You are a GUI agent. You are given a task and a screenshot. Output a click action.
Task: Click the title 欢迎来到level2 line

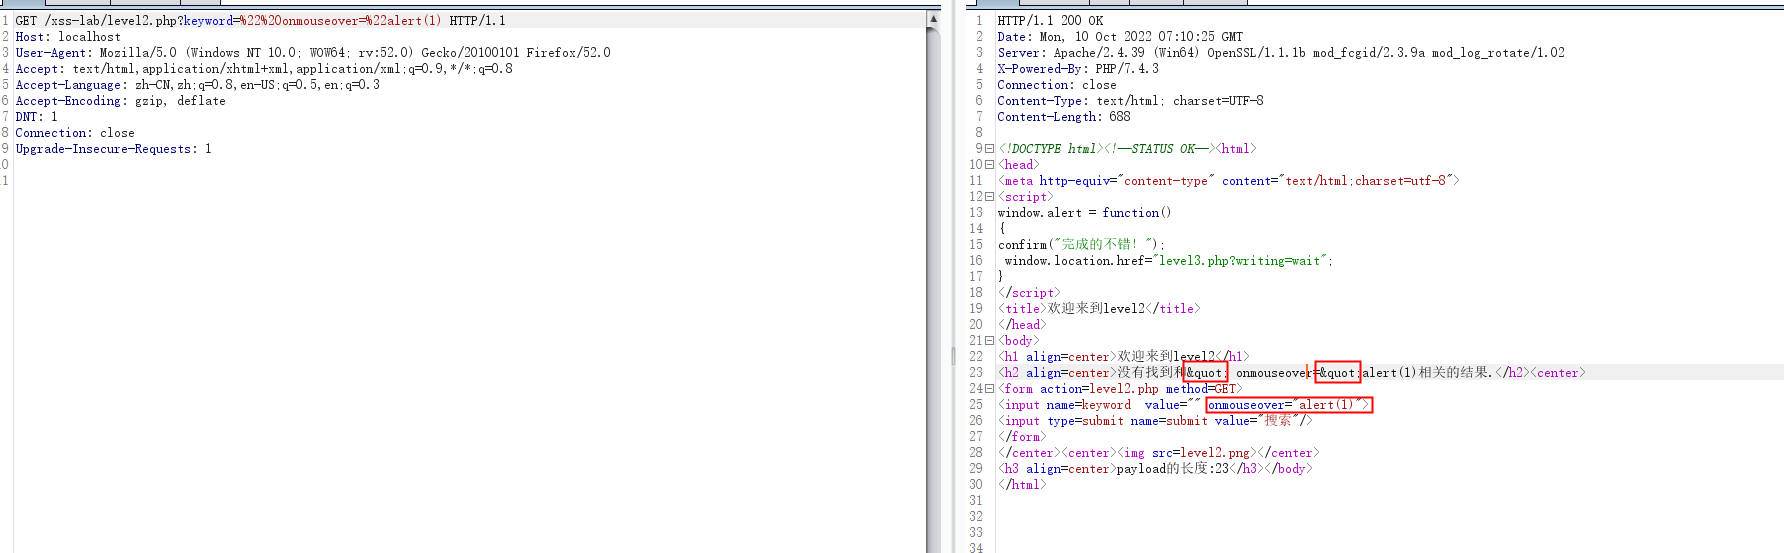(x=1099, y=309)
